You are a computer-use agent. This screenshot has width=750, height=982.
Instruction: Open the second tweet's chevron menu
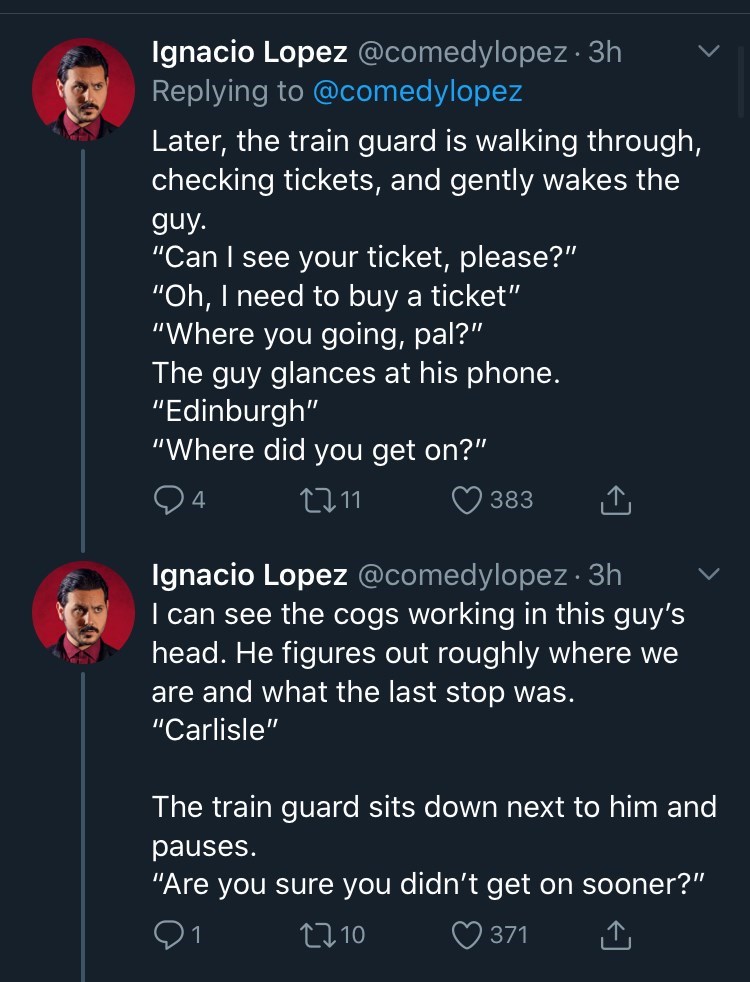(708, 574)
